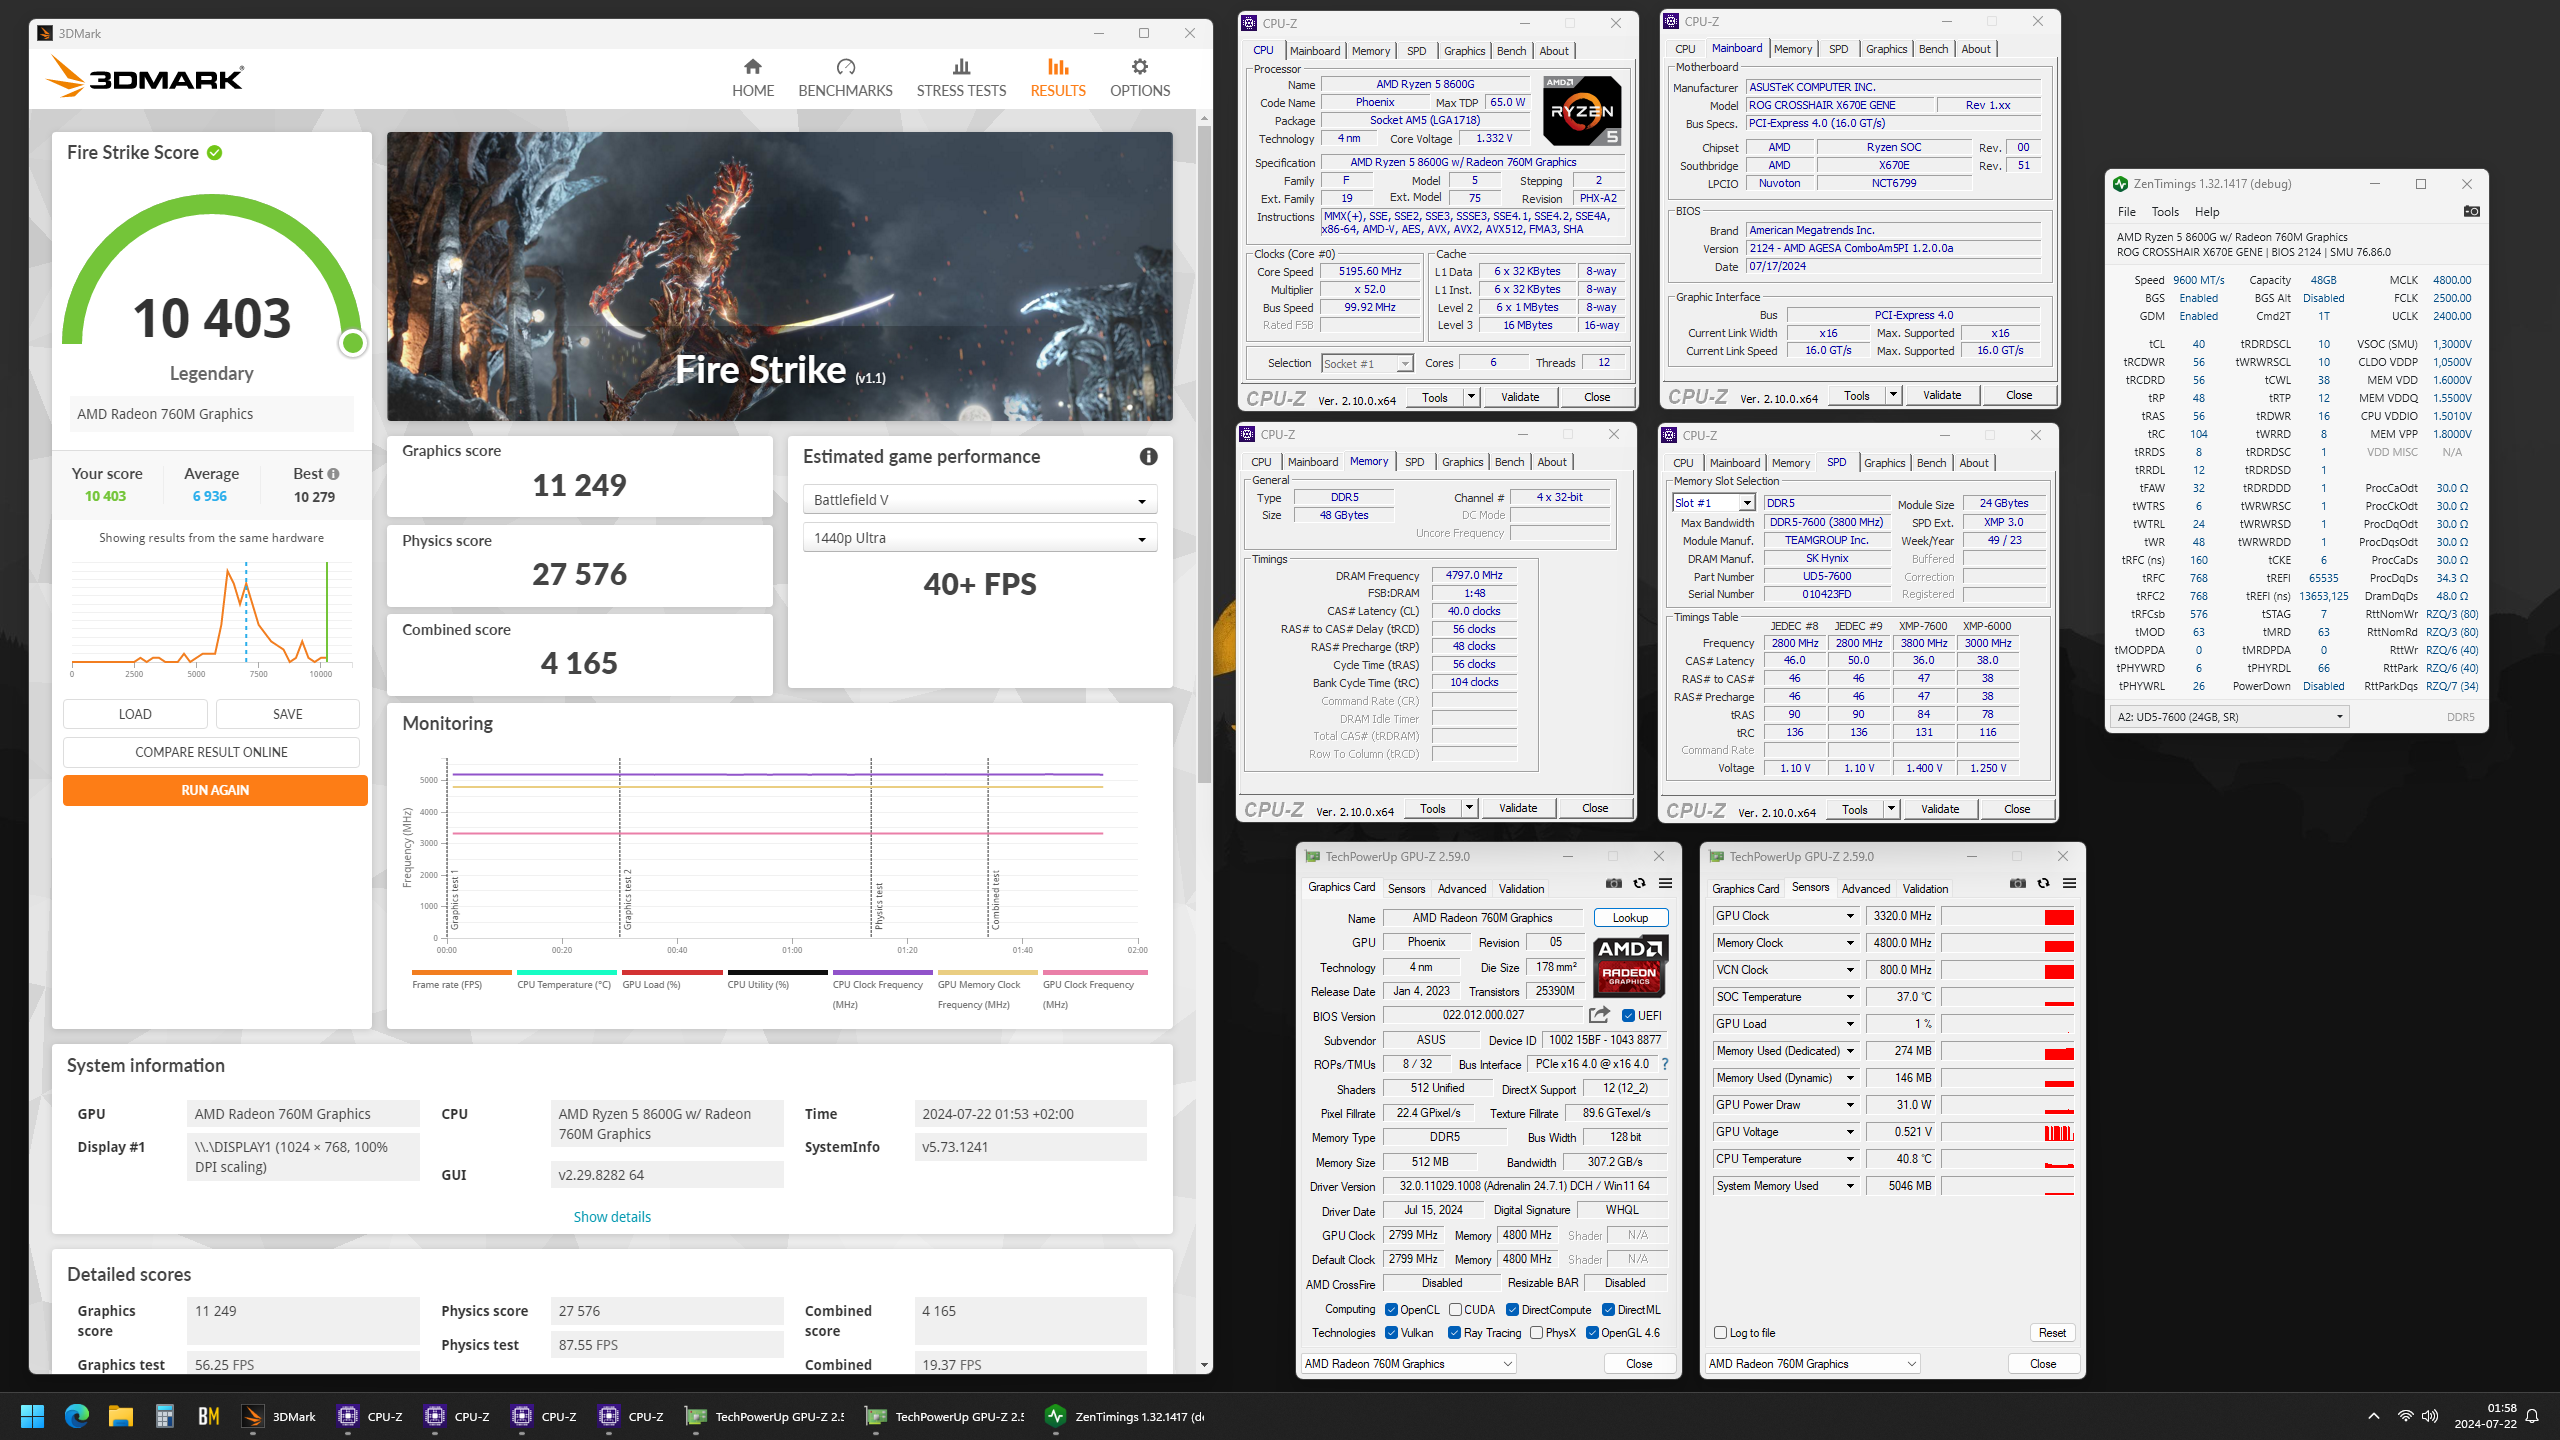Toggle the DirectML checkbox

1608,1309
